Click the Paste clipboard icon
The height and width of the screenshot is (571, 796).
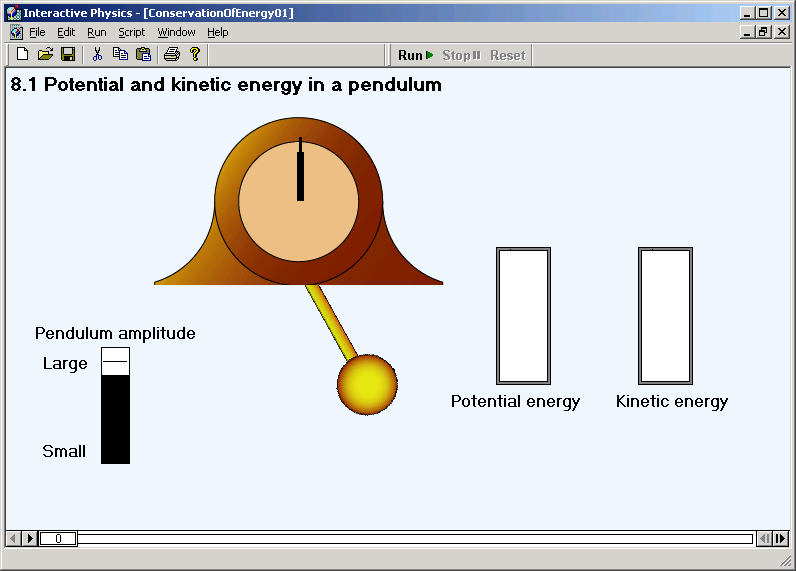coord(144,54)
